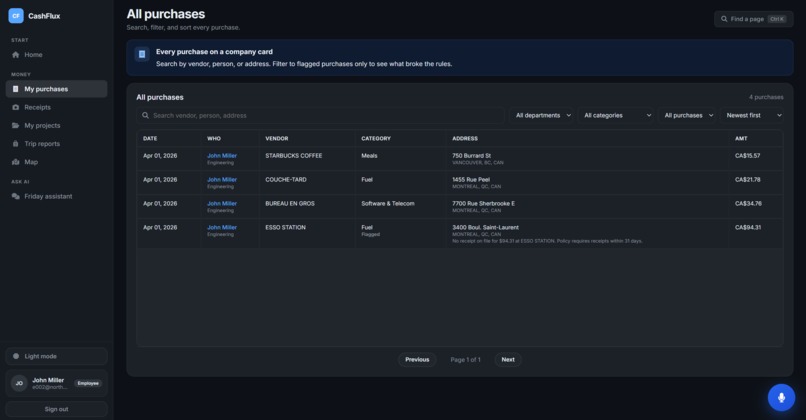The image size is (806, 420).
Task: Click the Employee role badge
Action: [88, 384]
